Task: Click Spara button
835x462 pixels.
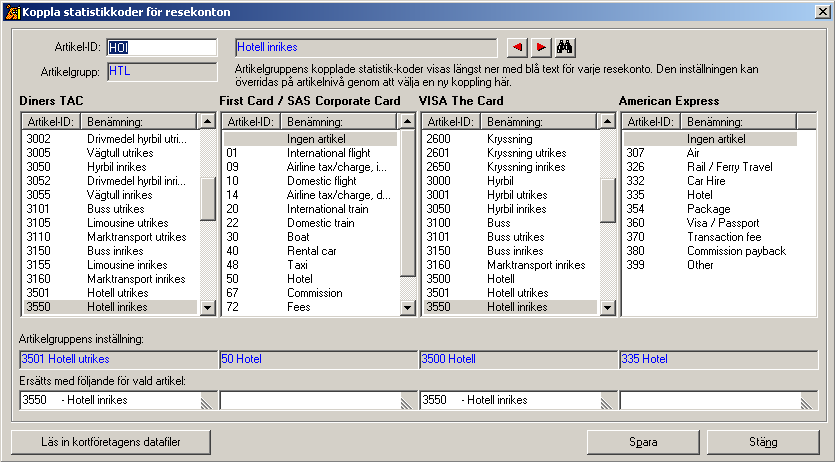Action: coord(643,442)
